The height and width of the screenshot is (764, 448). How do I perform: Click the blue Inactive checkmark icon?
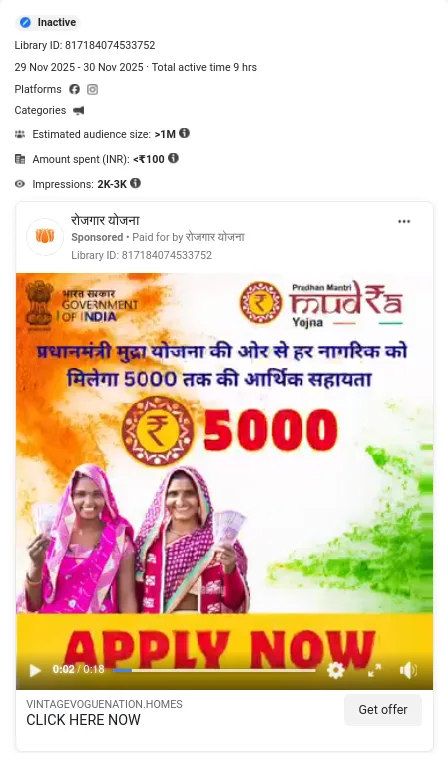[25, 22]
